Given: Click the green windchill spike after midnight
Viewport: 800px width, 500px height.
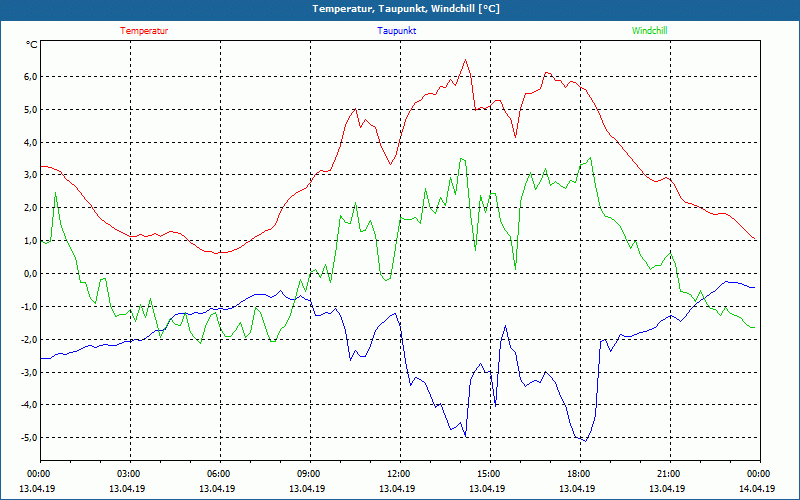Looking at the screenshot, I should (x=55, y=193).
